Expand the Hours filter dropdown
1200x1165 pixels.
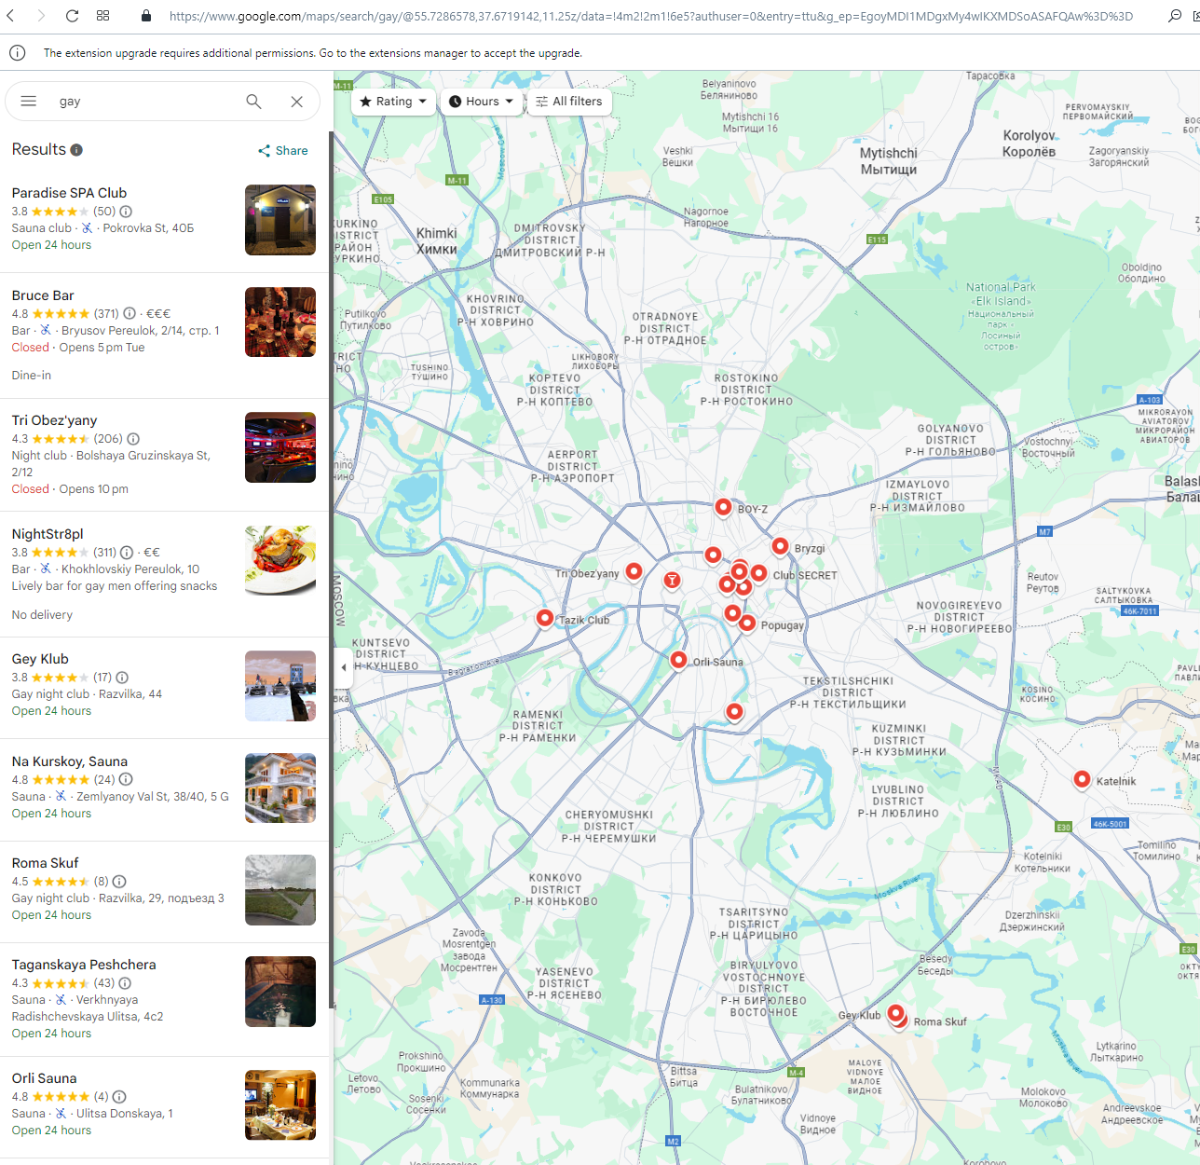[x=482, y=101]
